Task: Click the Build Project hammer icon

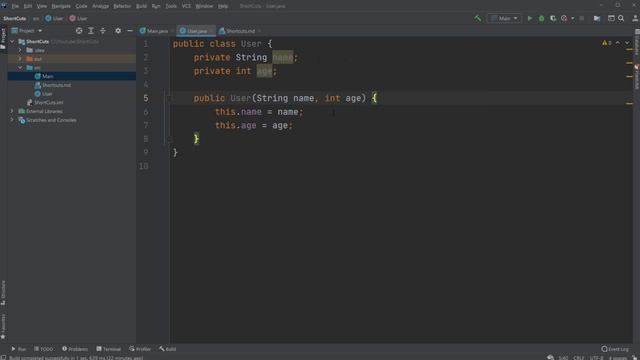Action: [x=477, y=18]
